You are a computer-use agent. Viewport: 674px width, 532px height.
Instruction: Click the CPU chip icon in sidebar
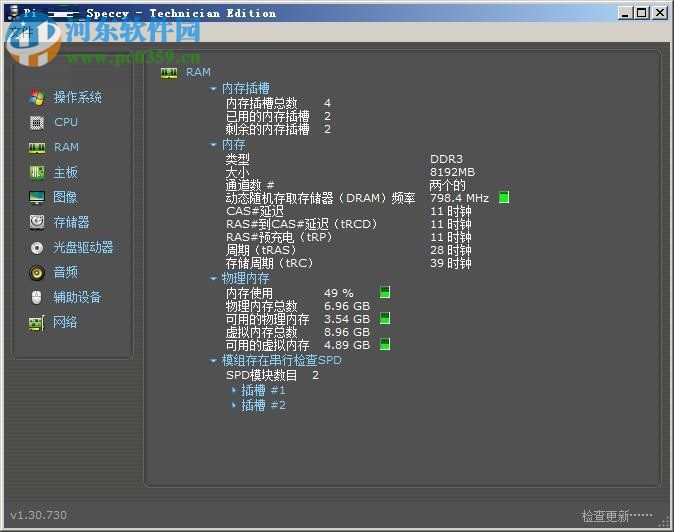[37, 122]
